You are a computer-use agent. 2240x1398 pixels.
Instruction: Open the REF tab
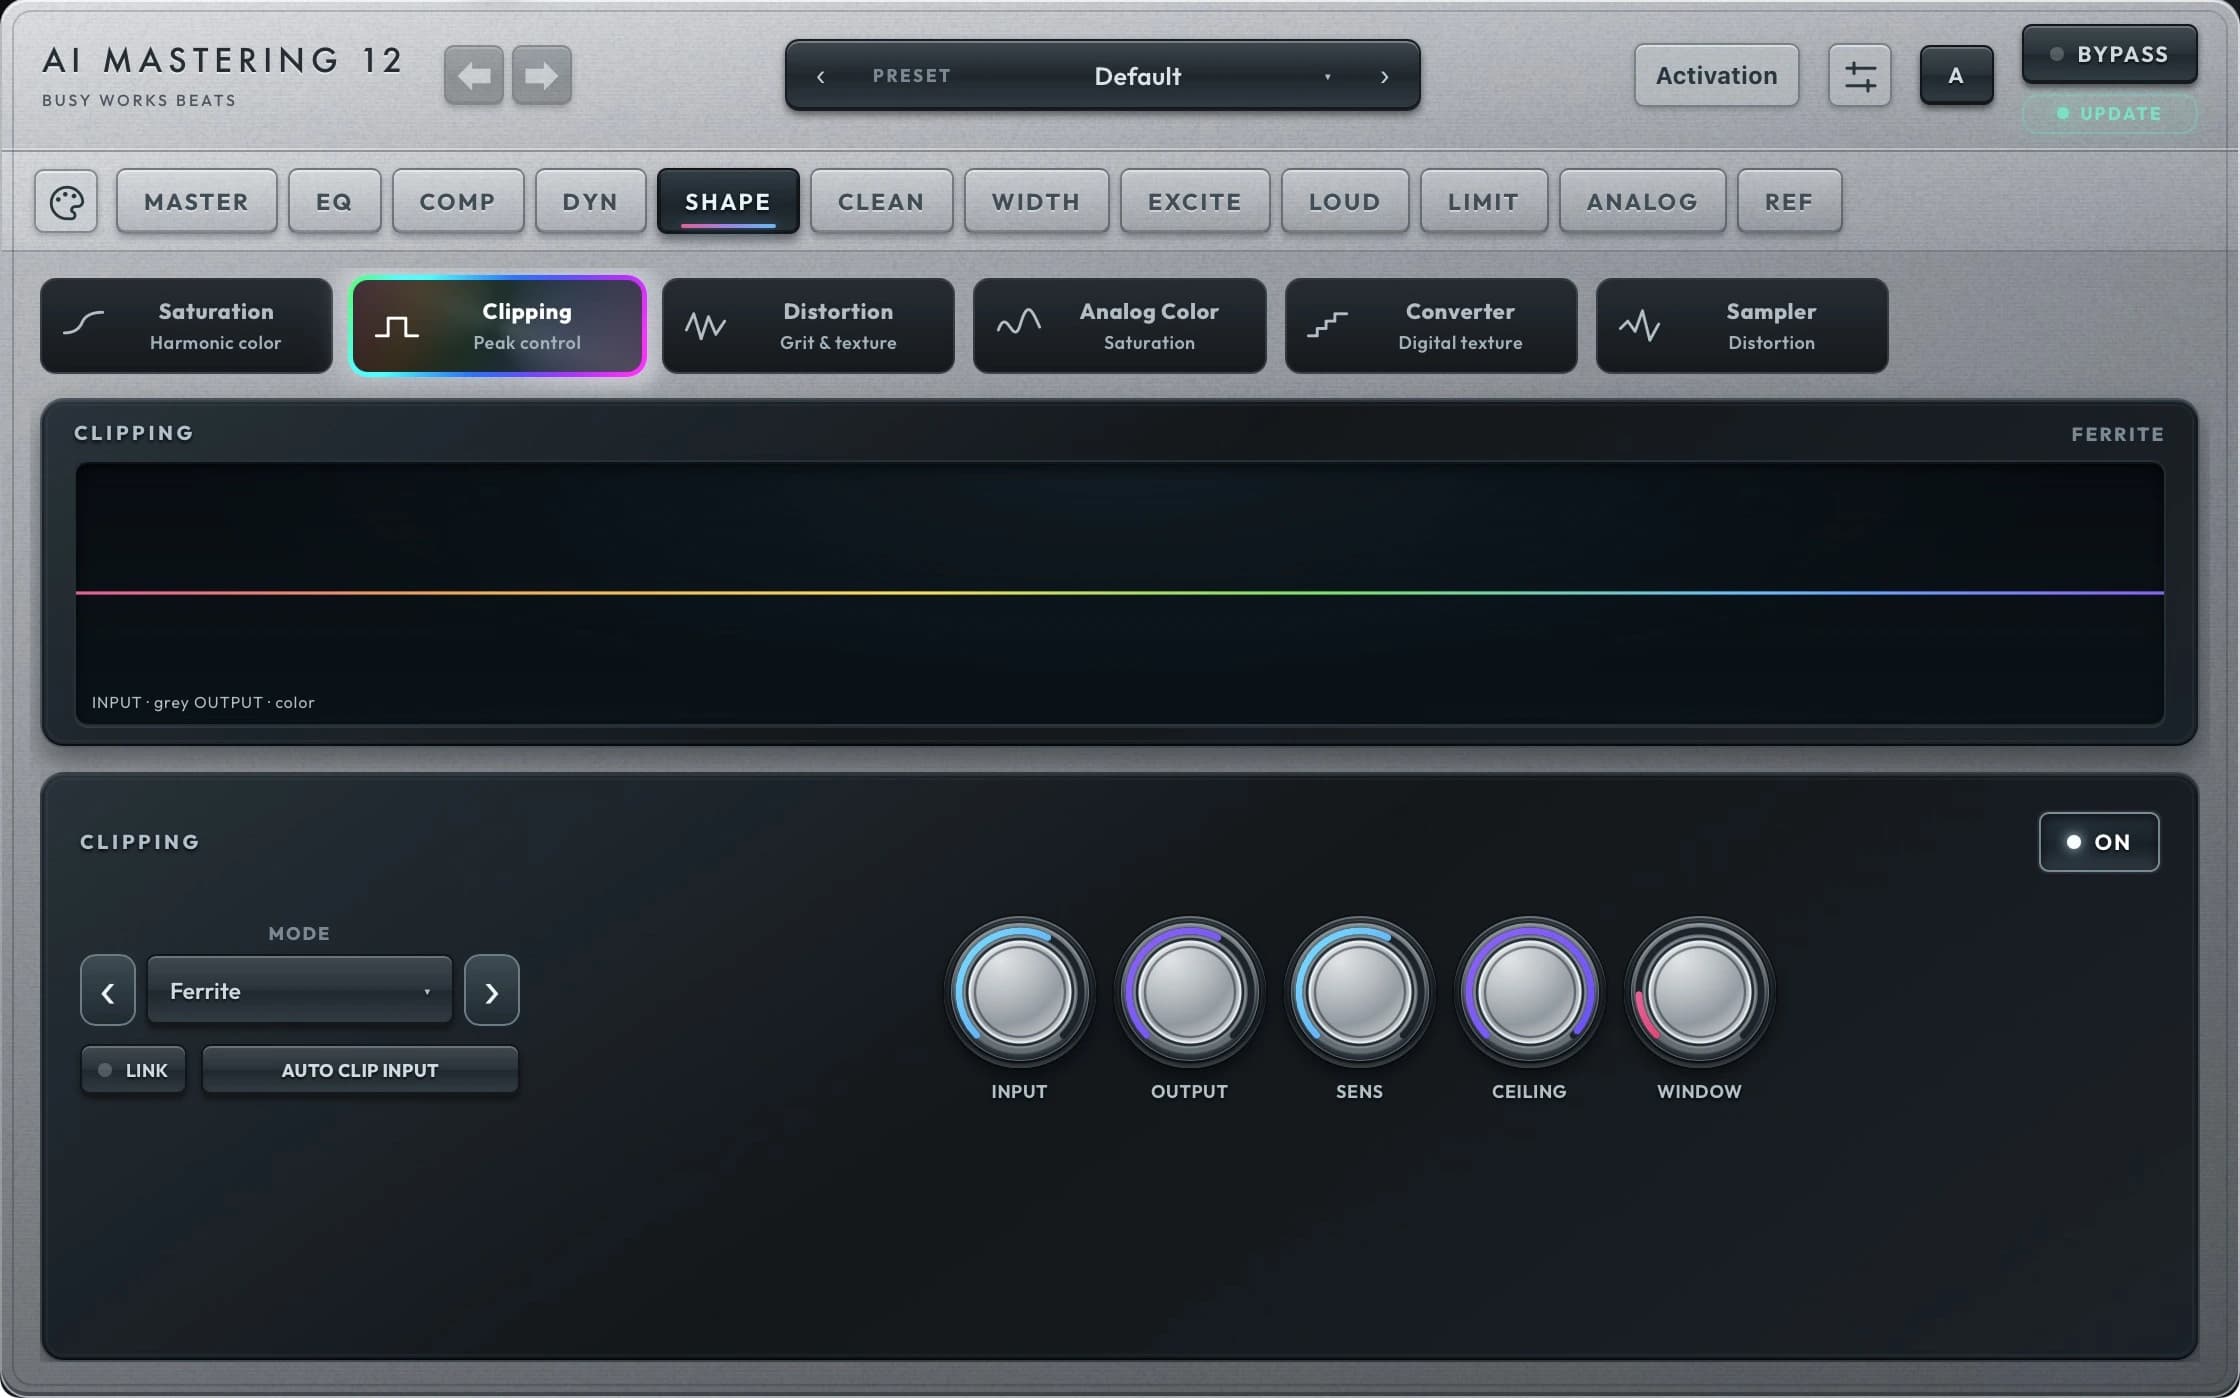[1789, 202]
